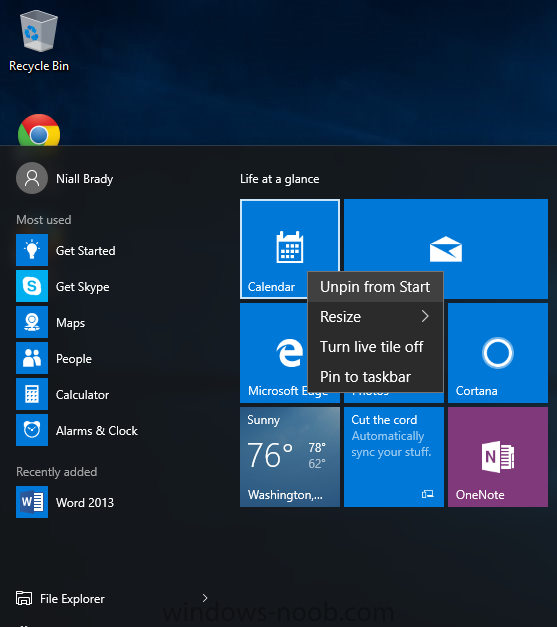
Task: Click the Maps label
Action: 70,323
